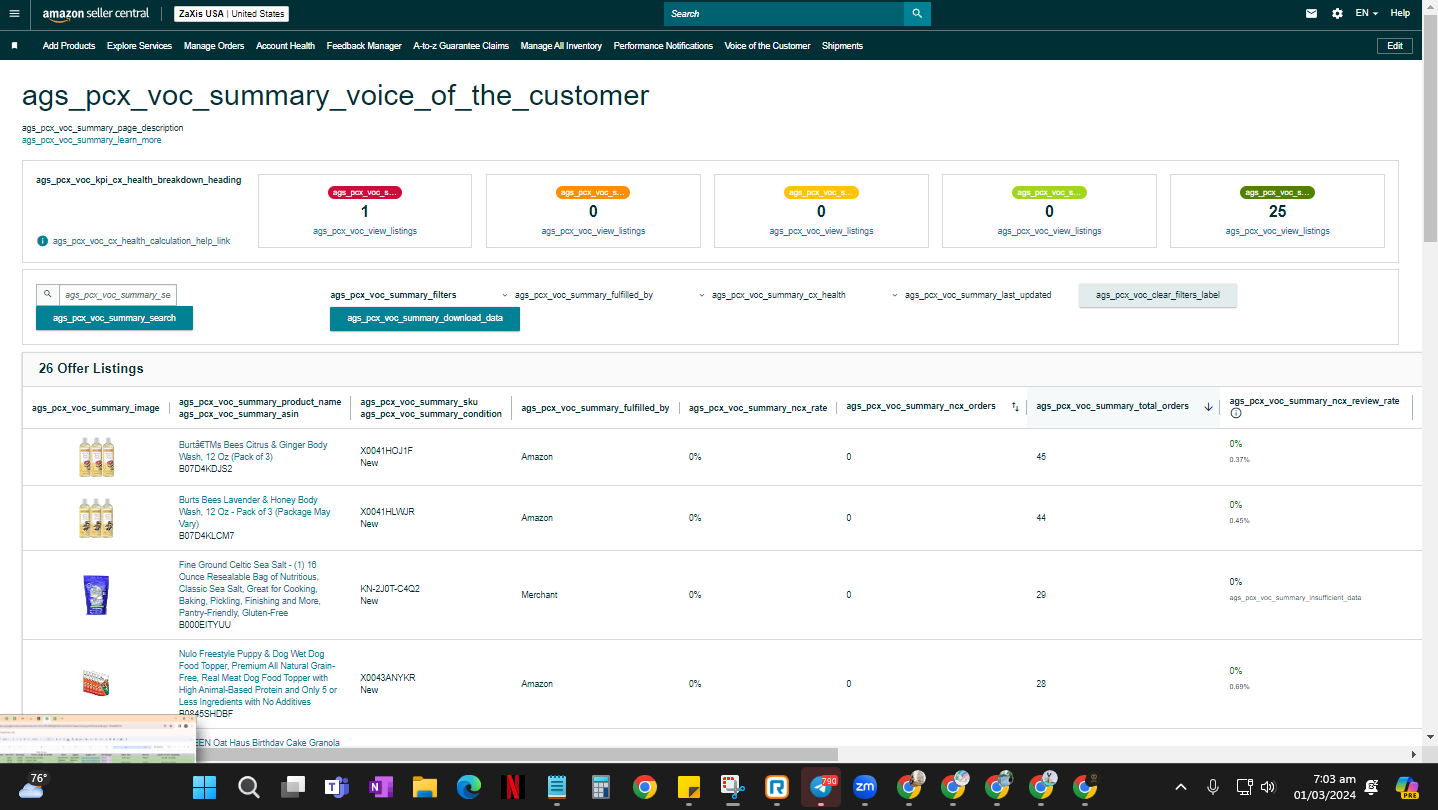Click the right arrow of horizontal scrollbar

pyautogui.click(x=1414, y=754)
